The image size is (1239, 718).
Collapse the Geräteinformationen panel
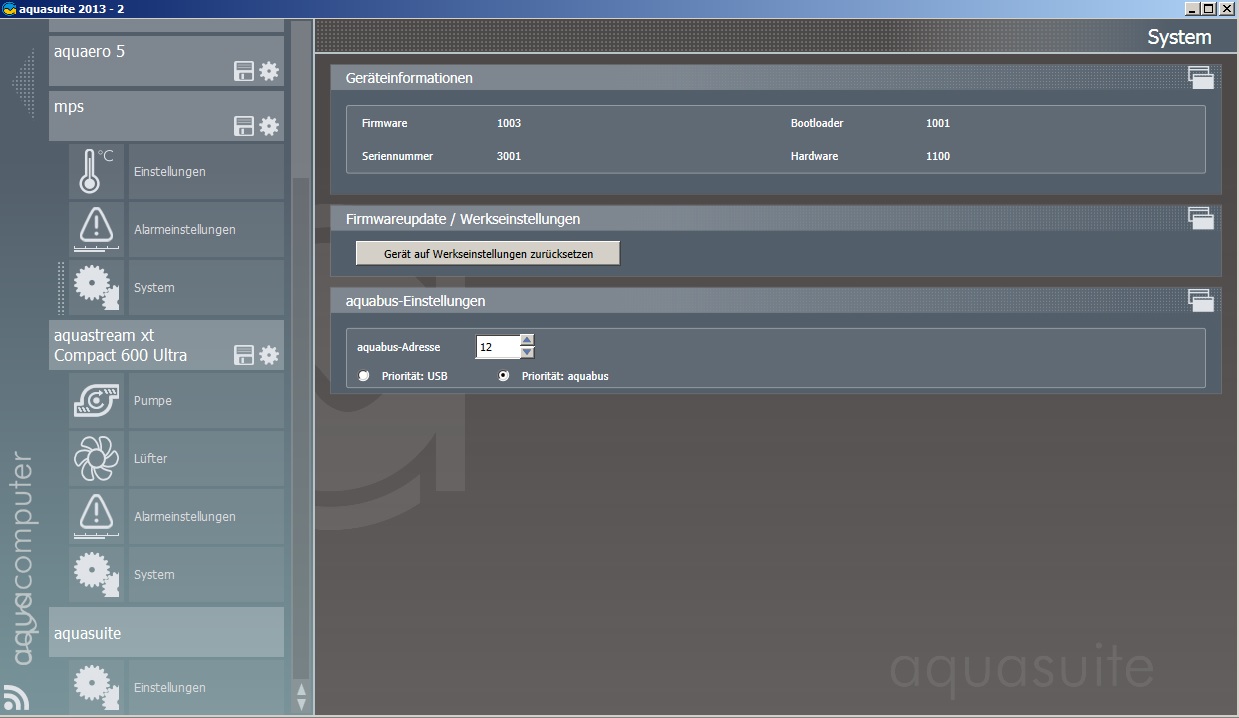point(1200,78)
